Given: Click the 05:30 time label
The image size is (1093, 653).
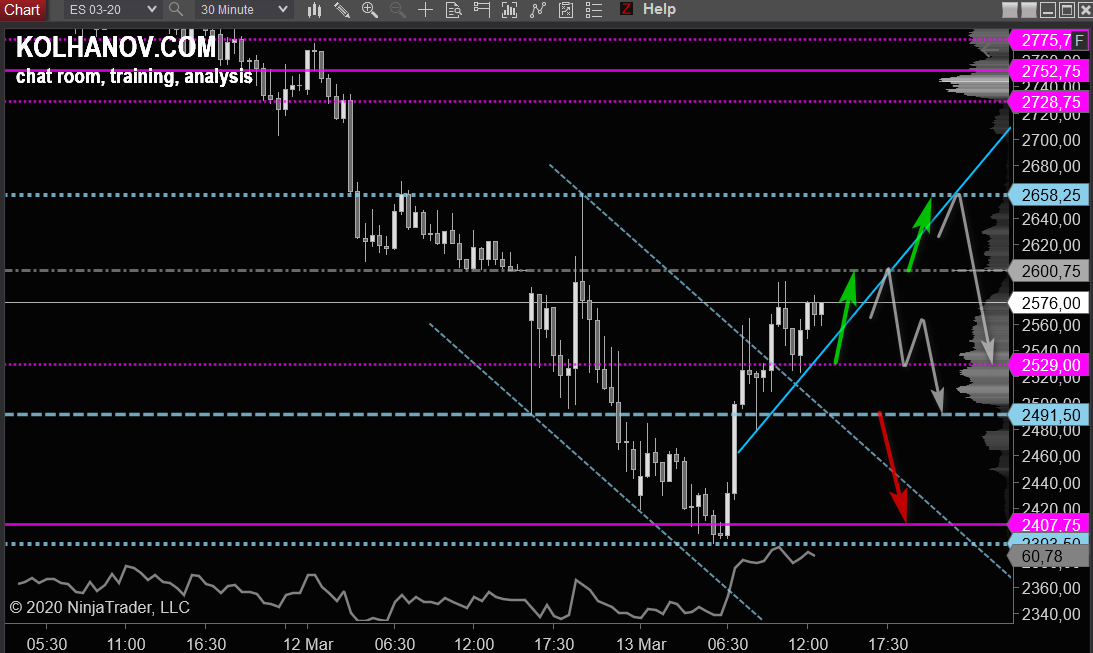Looking at the screenshot, I should tap(47, 644).
